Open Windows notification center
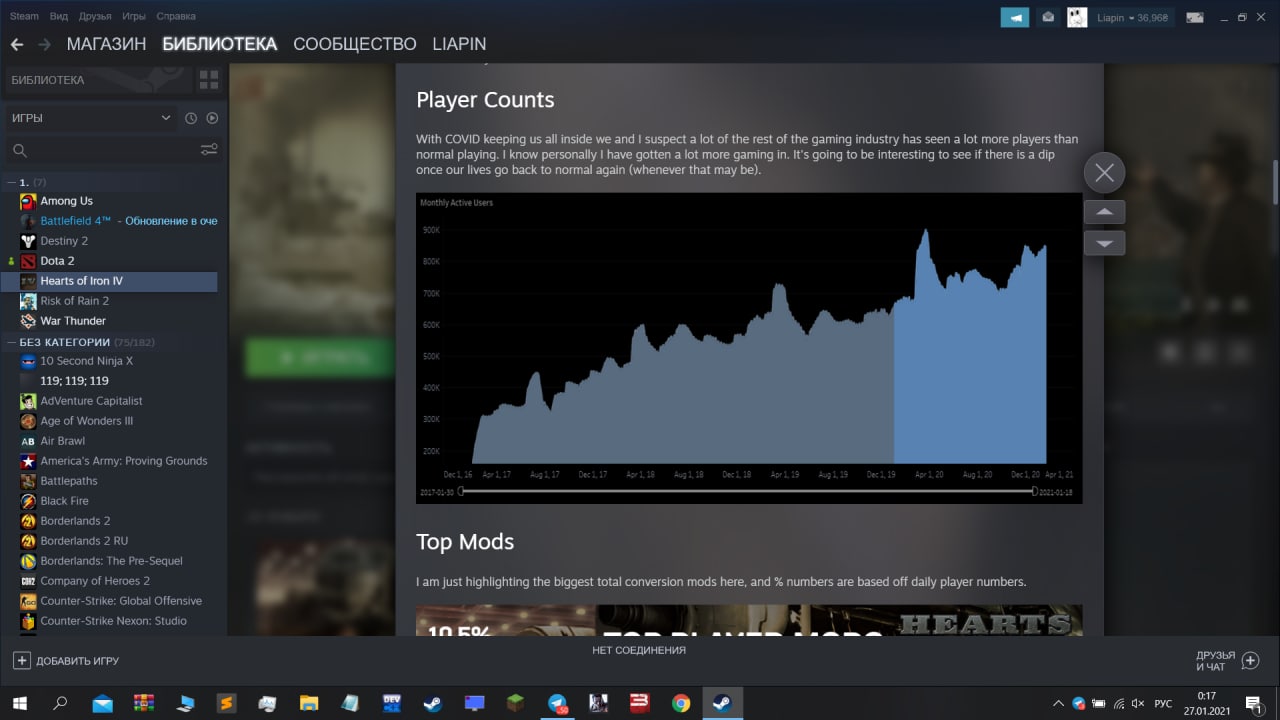The width and height of the screenshot is (1280, 720). pyautogui.click(x=1253, y=704)
